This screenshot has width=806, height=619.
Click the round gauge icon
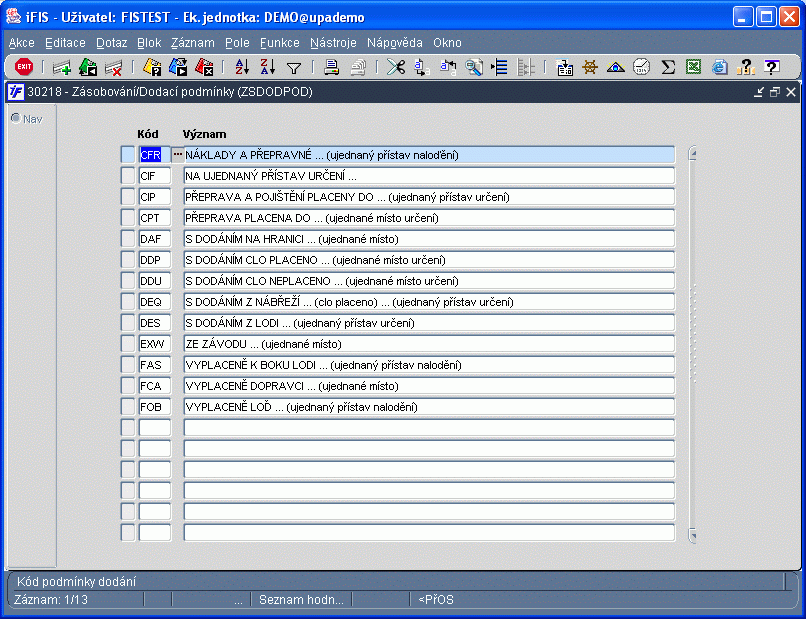[642, 67]
